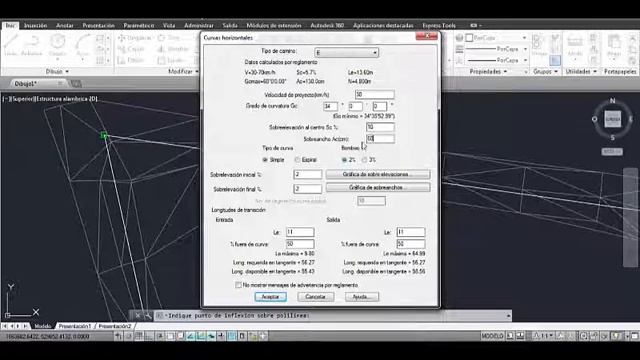Click the Sobreancho Ac field

coord(380,139)
